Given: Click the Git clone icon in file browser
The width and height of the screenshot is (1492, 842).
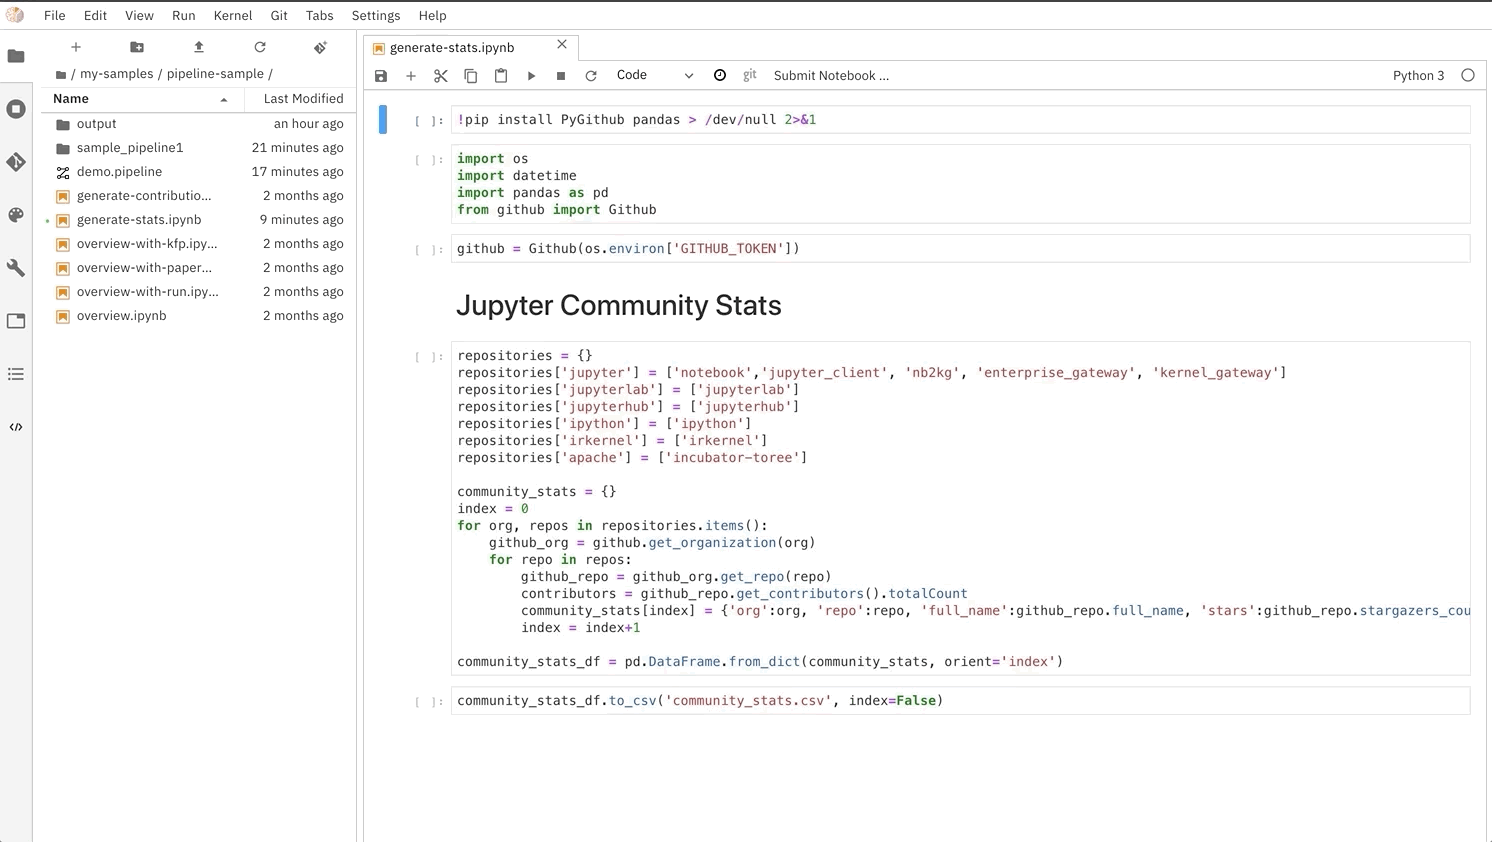Looking at the screenshot, I should point(321,47).
